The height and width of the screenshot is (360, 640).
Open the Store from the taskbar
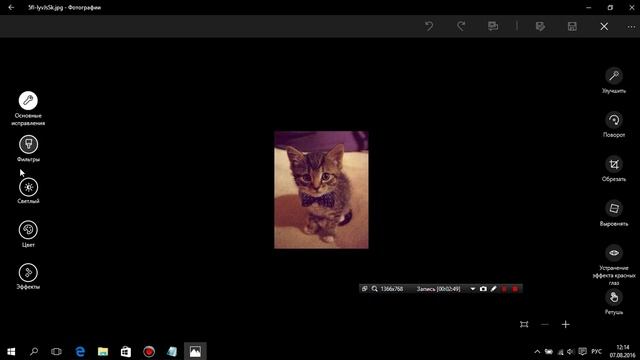[126, 351]
